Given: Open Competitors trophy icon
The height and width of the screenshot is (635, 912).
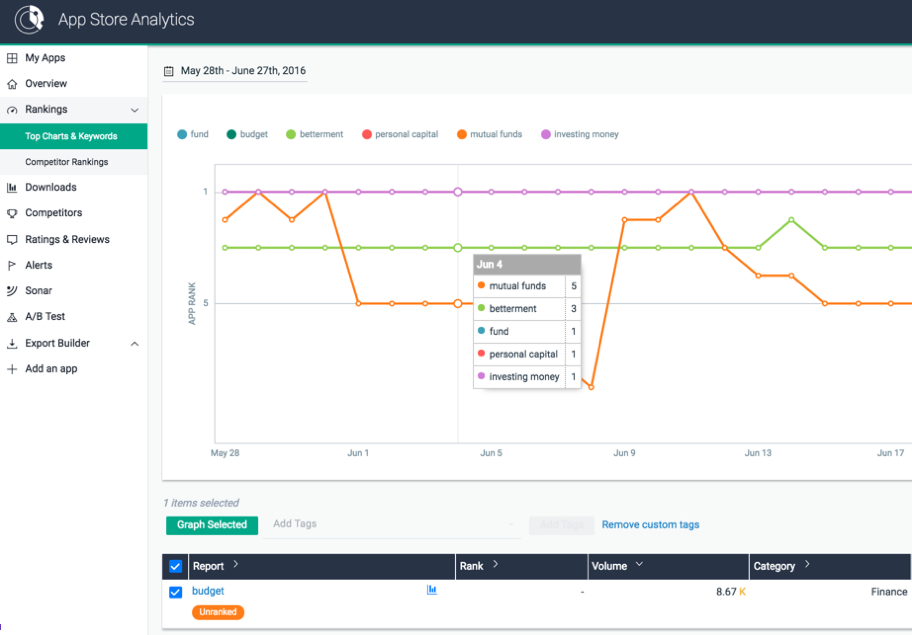Looking at the screenshot, I should (x=12, y=213).
